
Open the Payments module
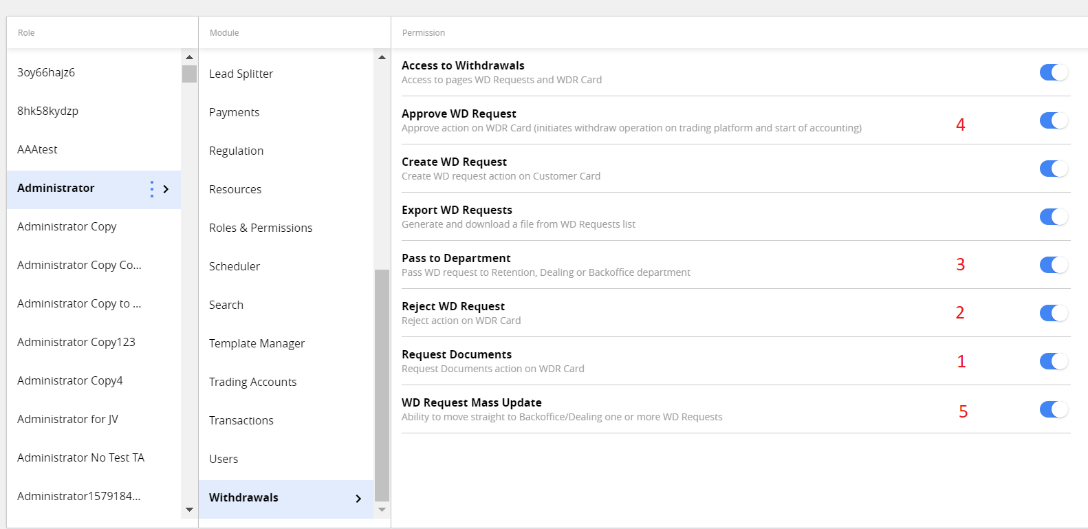(x=286, y=112)
